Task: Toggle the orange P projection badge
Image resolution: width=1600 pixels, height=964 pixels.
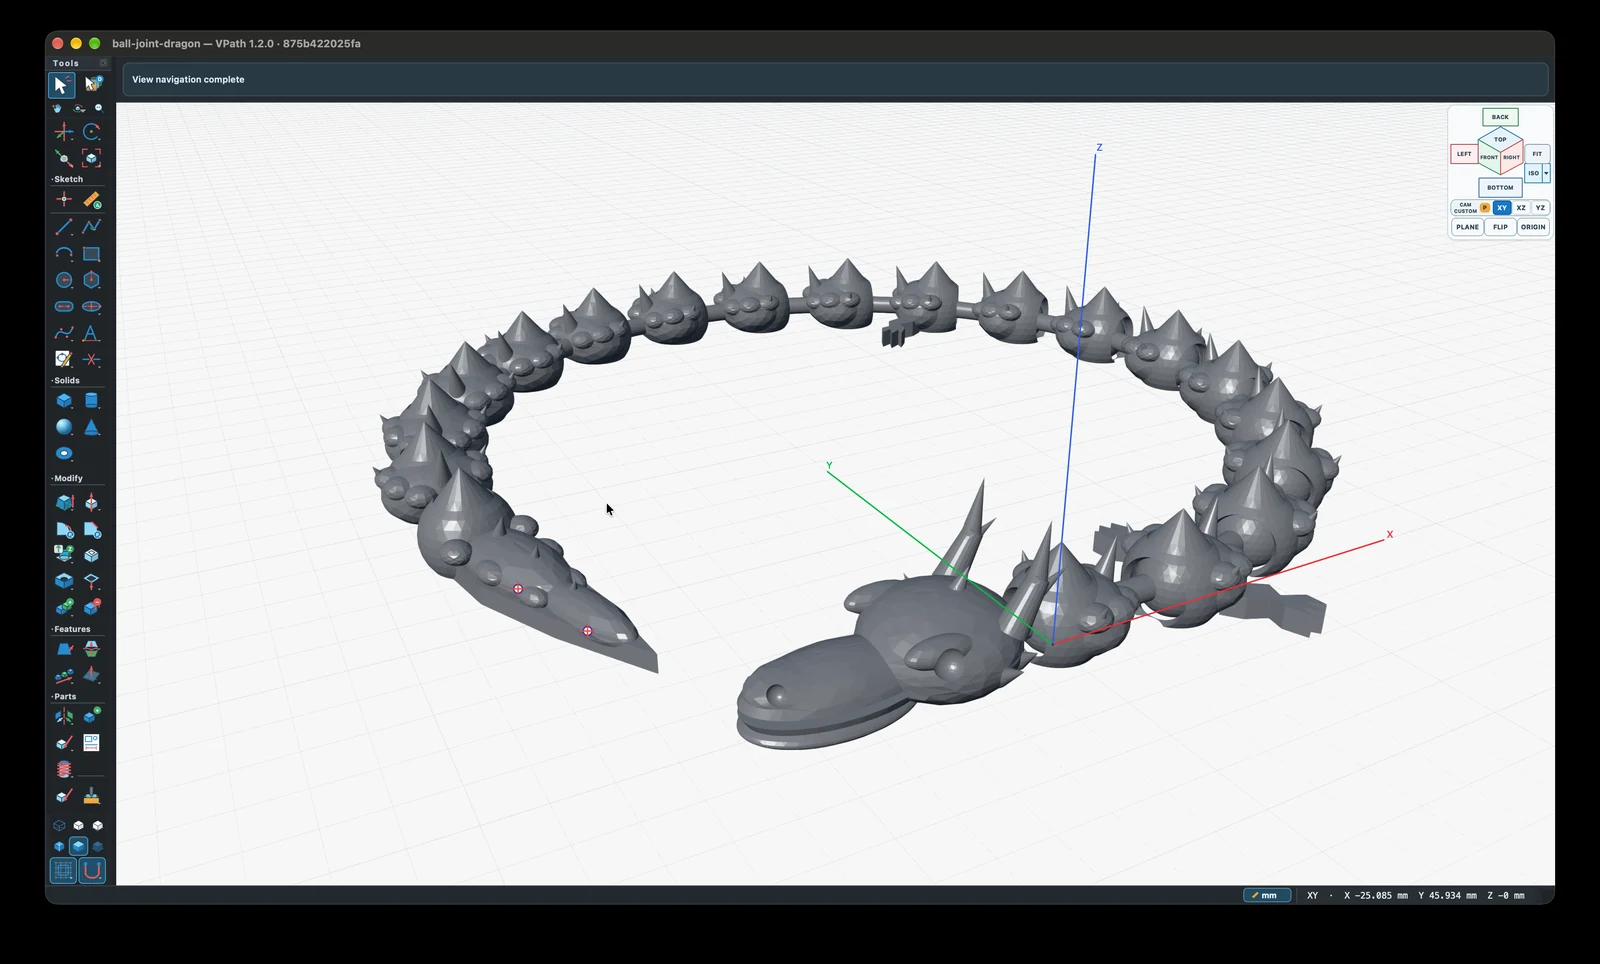Action: (1485, 208)
